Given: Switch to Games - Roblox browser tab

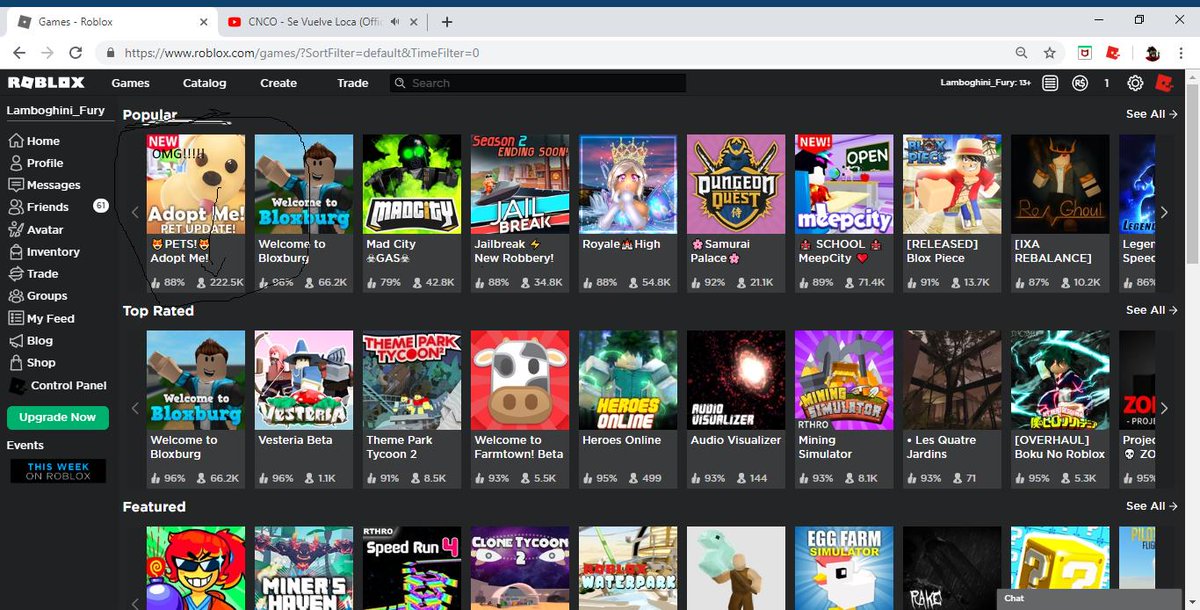Looking at the screenshot, I should 112,21.
